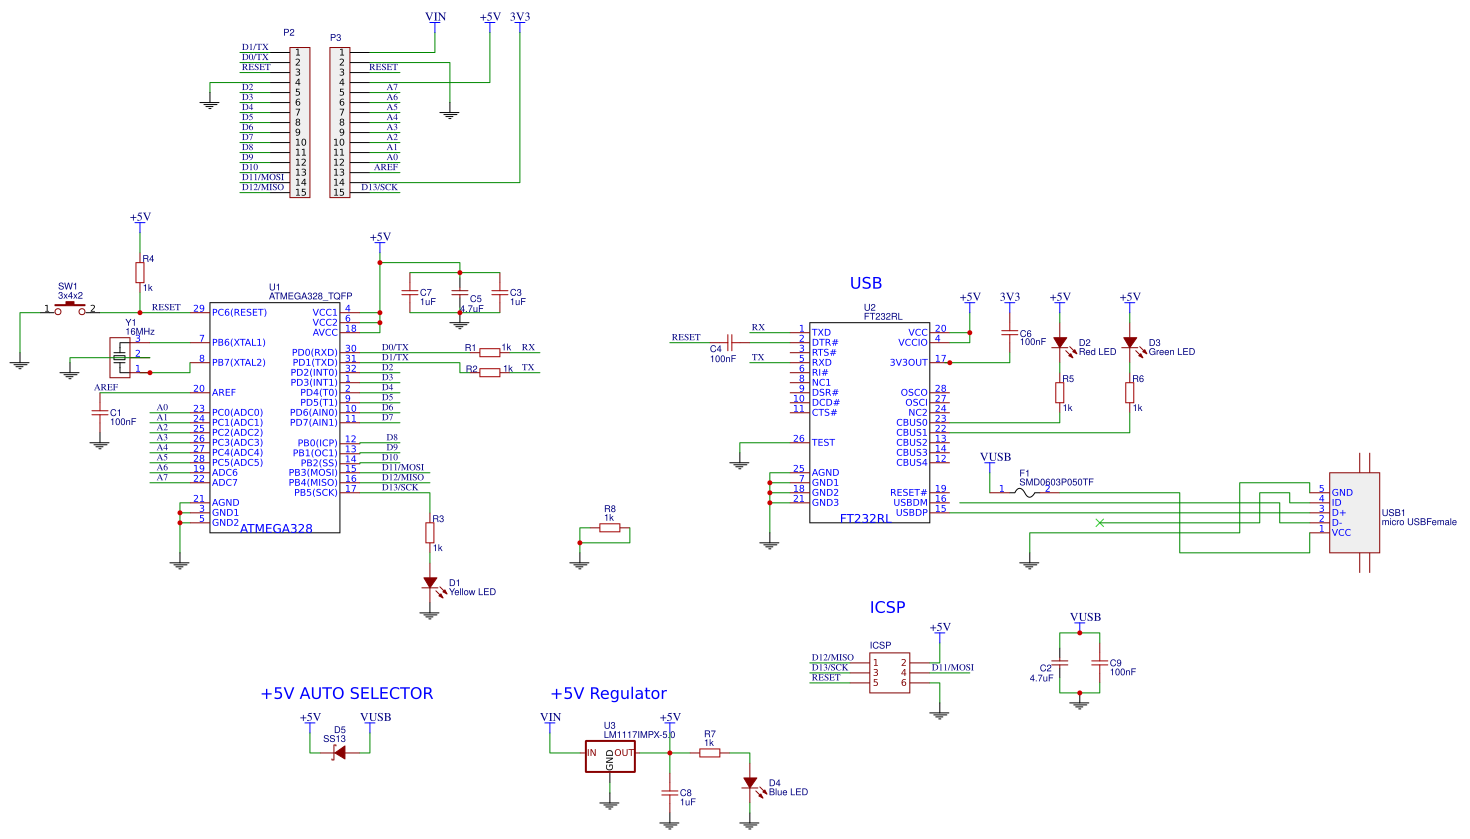Screen dimensions: 1470x839
Task: Select the LM1117 regulator U3 box
Action: pos(610,757)
